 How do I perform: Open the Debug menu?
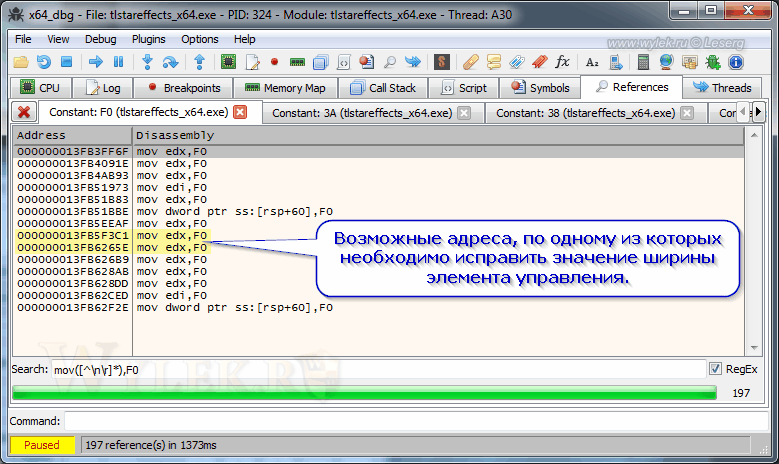[100, 39]
